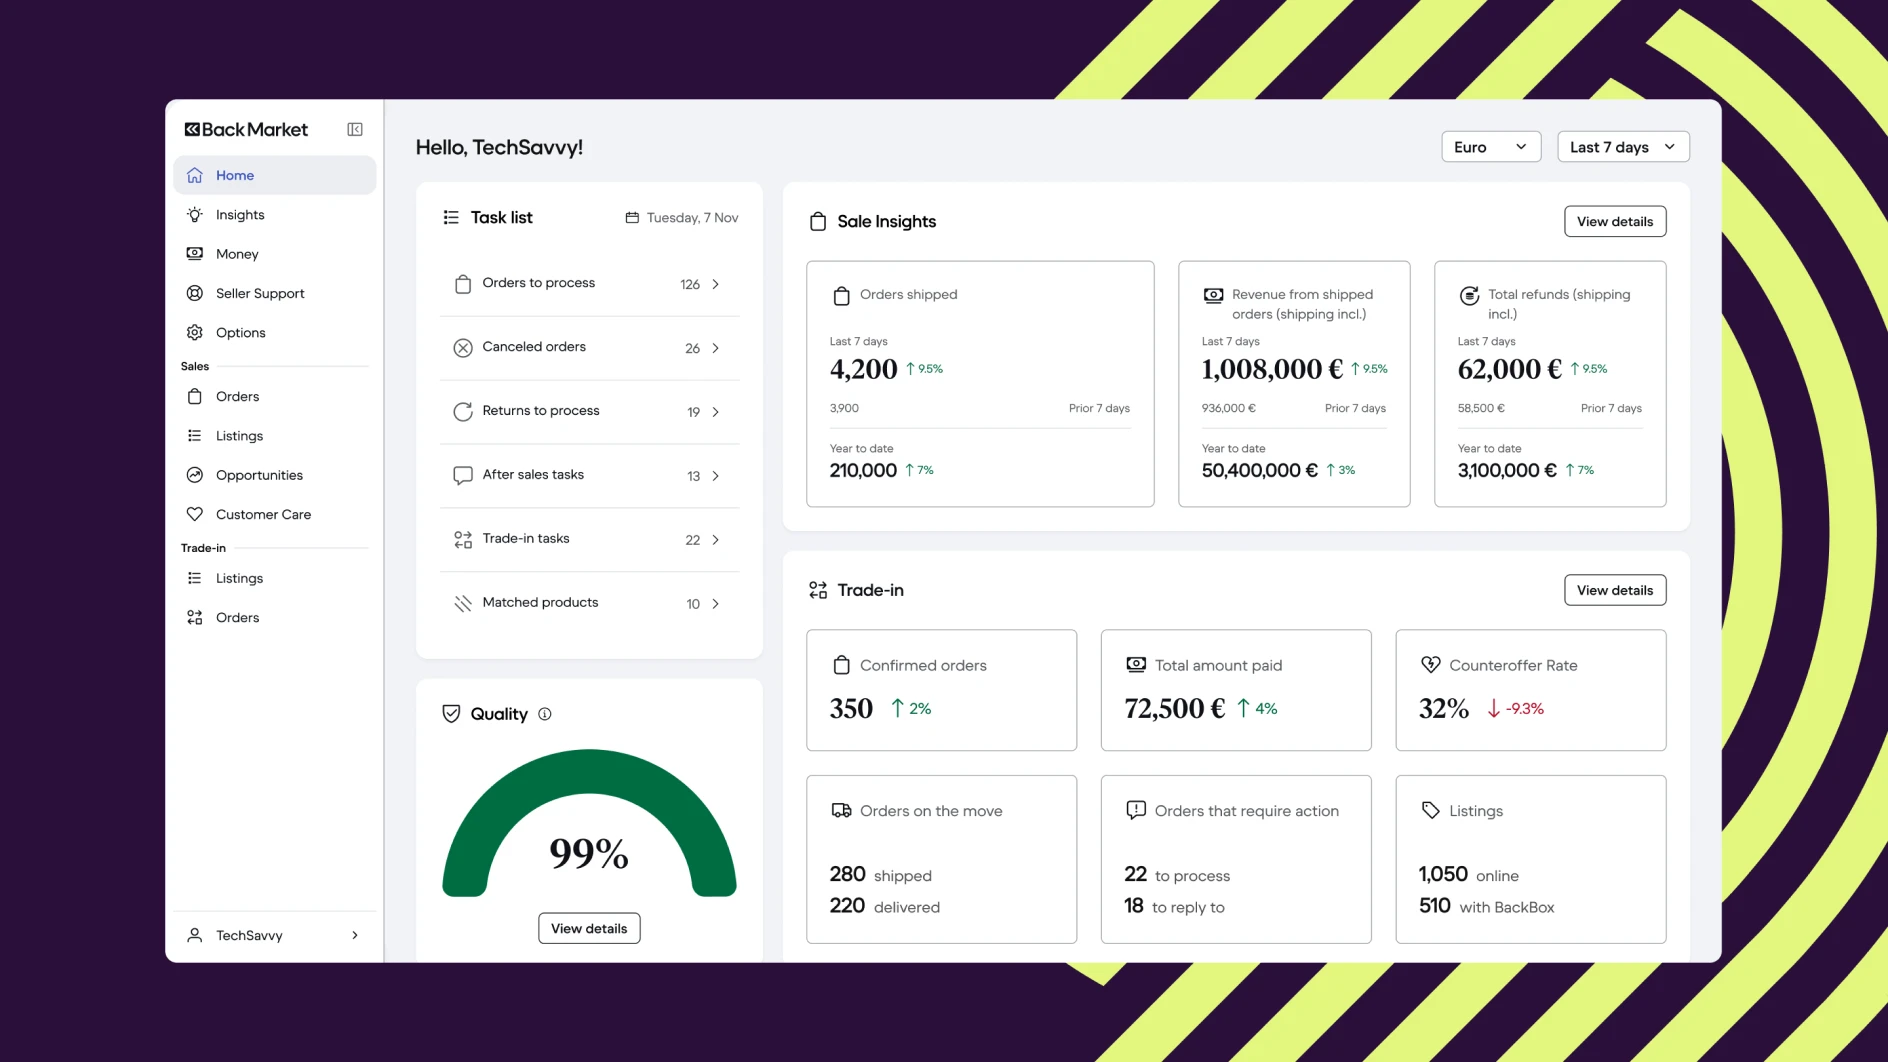Screen dimensions: 1888x1062
Task: Click the Task list header icon
Action: click(x=451, y=217)
